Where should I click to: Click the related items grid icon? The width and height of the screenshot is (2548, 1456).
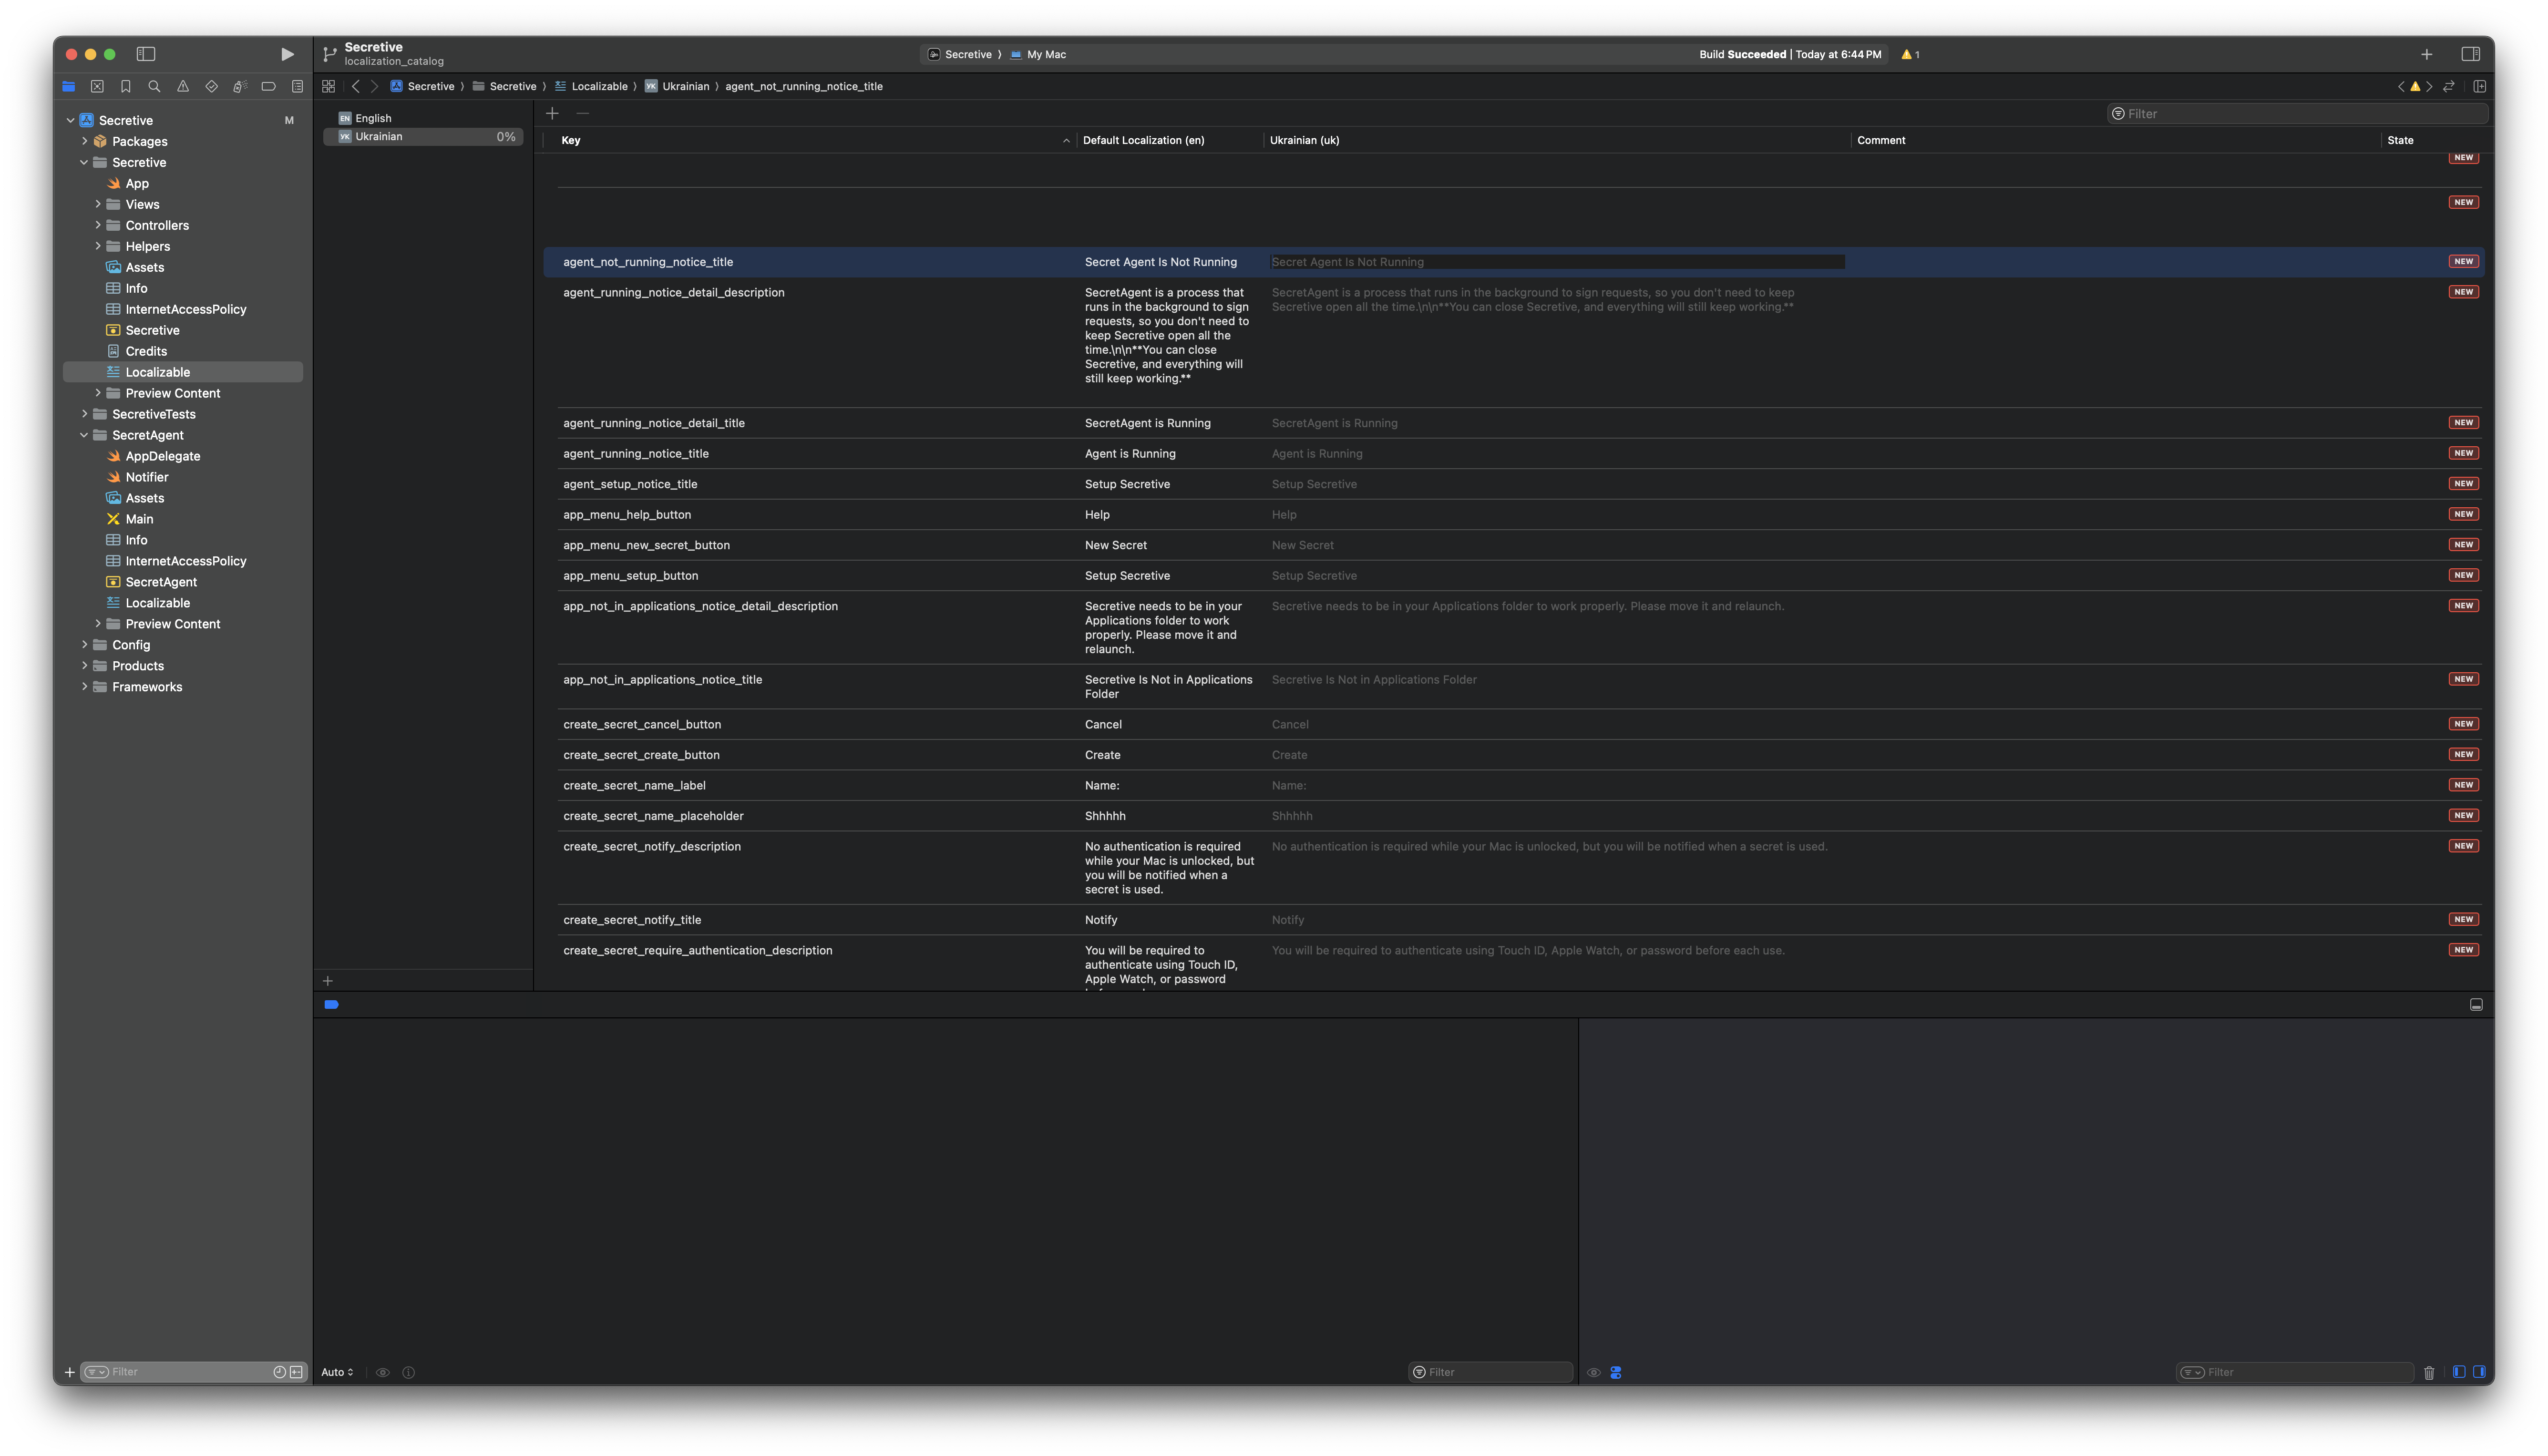coord(328,86)
